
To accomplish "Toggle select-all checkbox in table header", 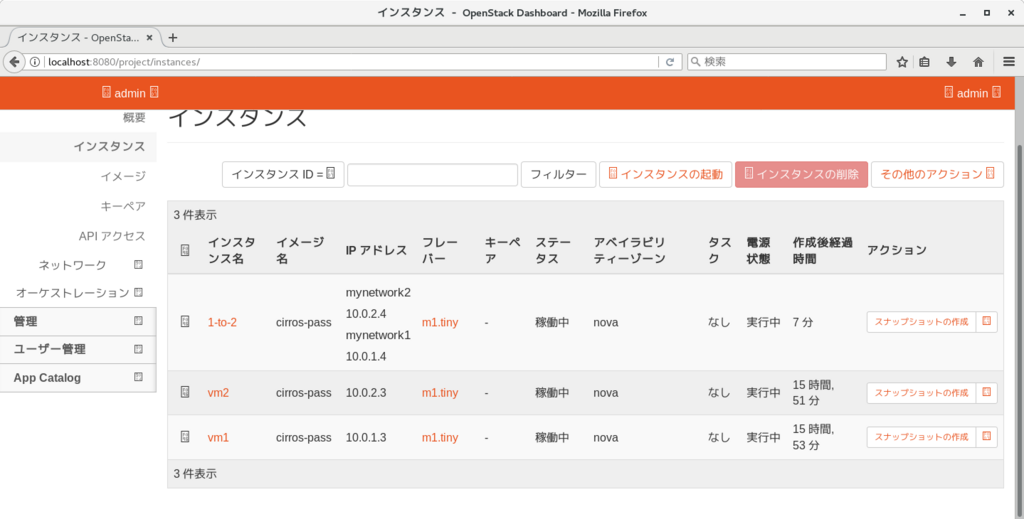I will (x=185, y=251).
